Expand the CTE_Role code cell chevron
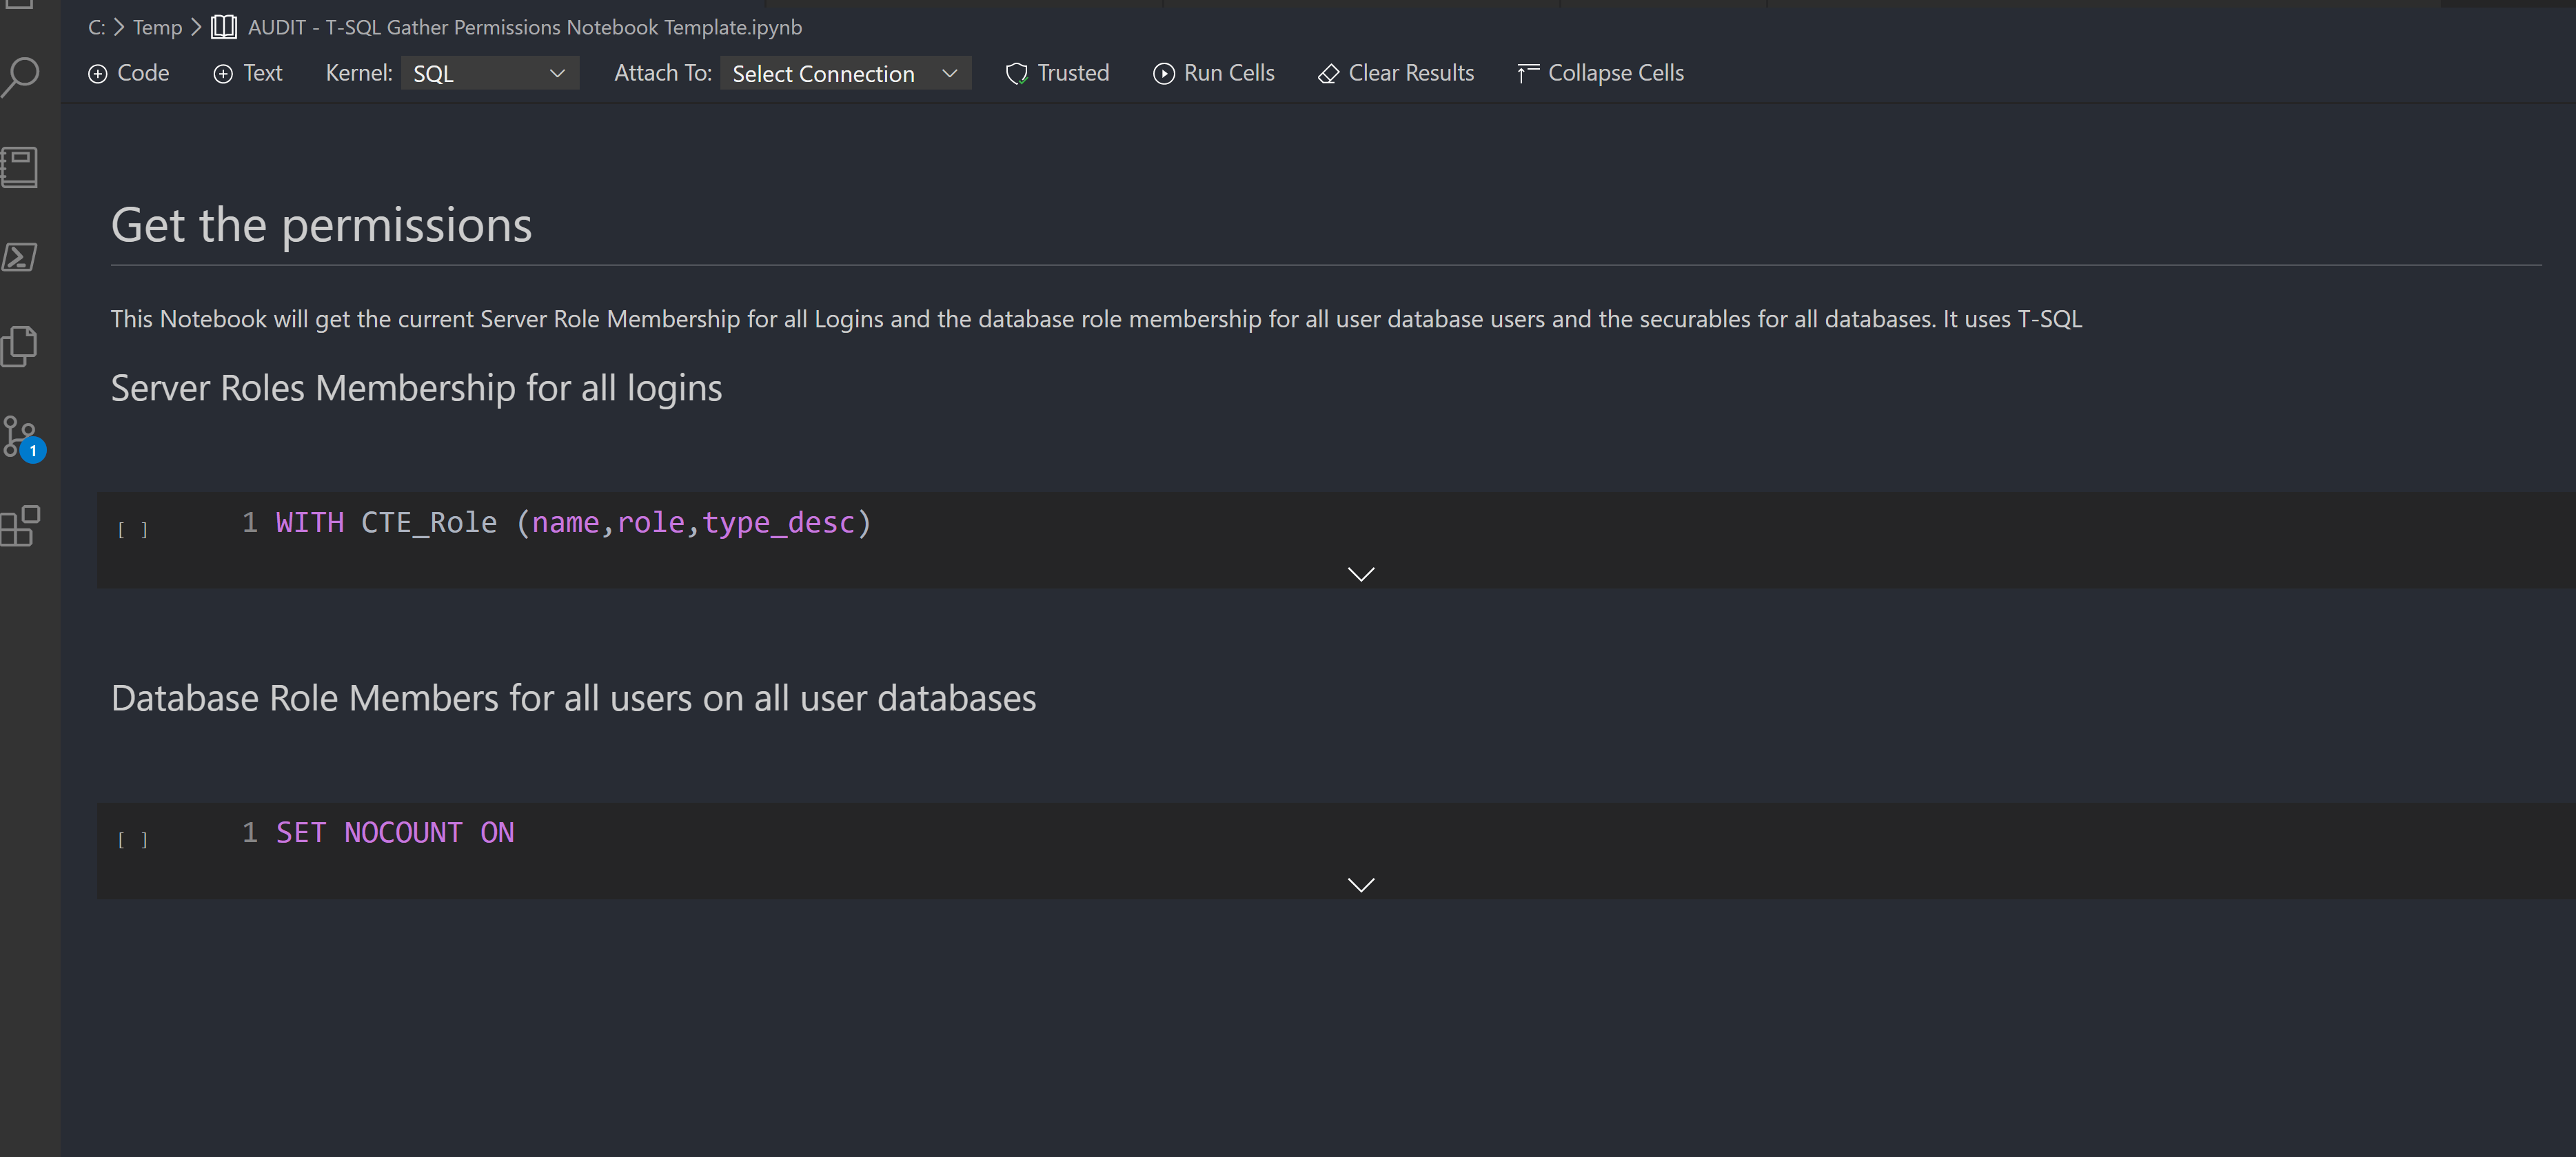This screenshot has width=2576, height=1157. coord(1361,574)
